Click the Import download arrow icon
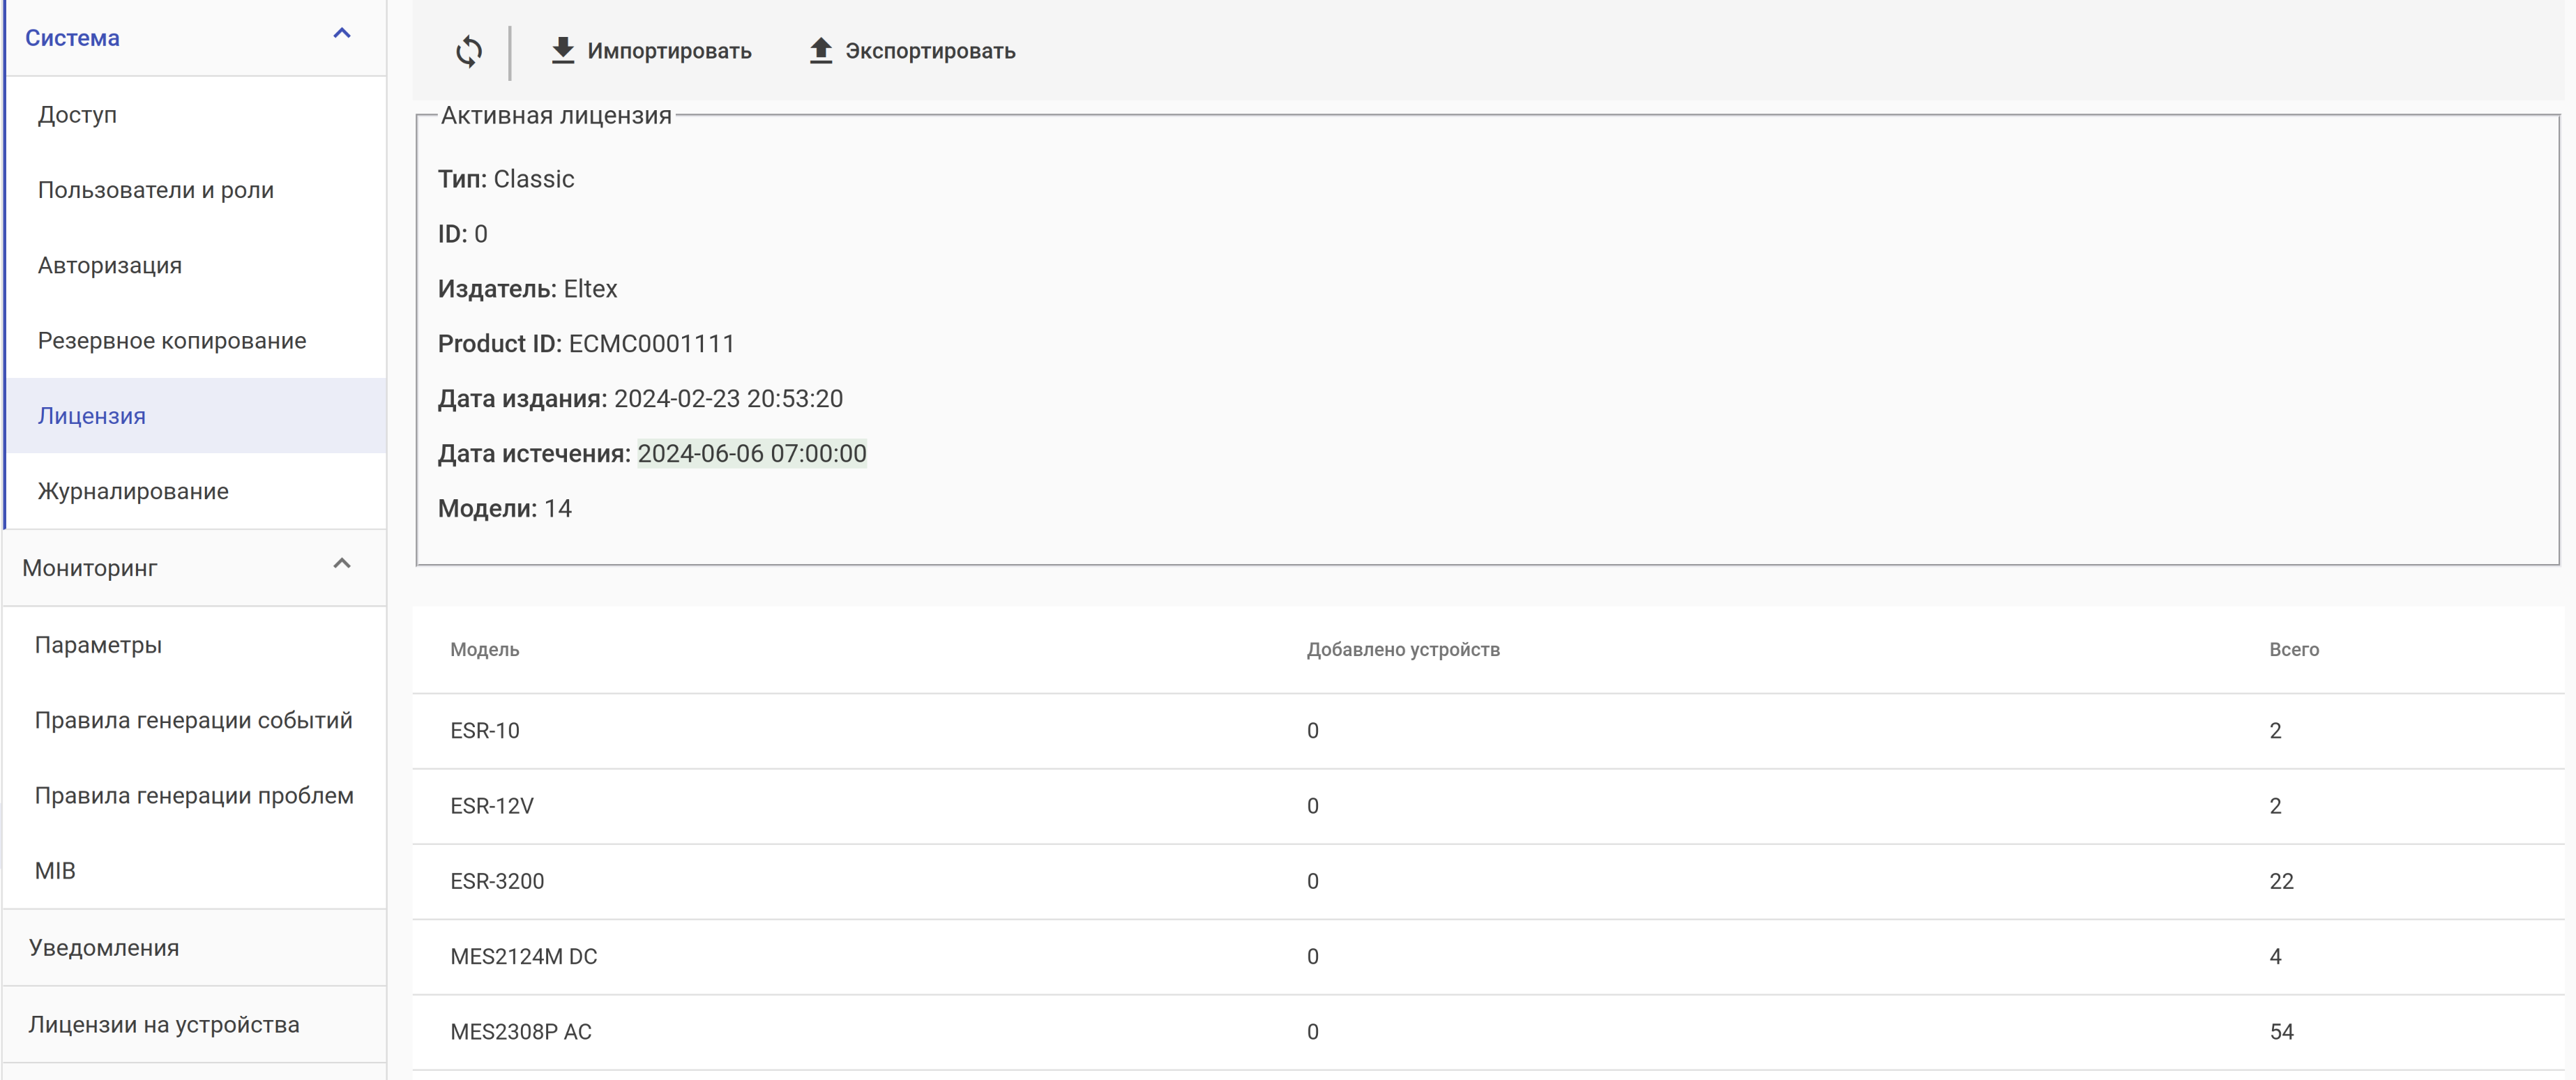Image resolution: width=2576 pixels, height=1080 pixels. click(563, 50)
